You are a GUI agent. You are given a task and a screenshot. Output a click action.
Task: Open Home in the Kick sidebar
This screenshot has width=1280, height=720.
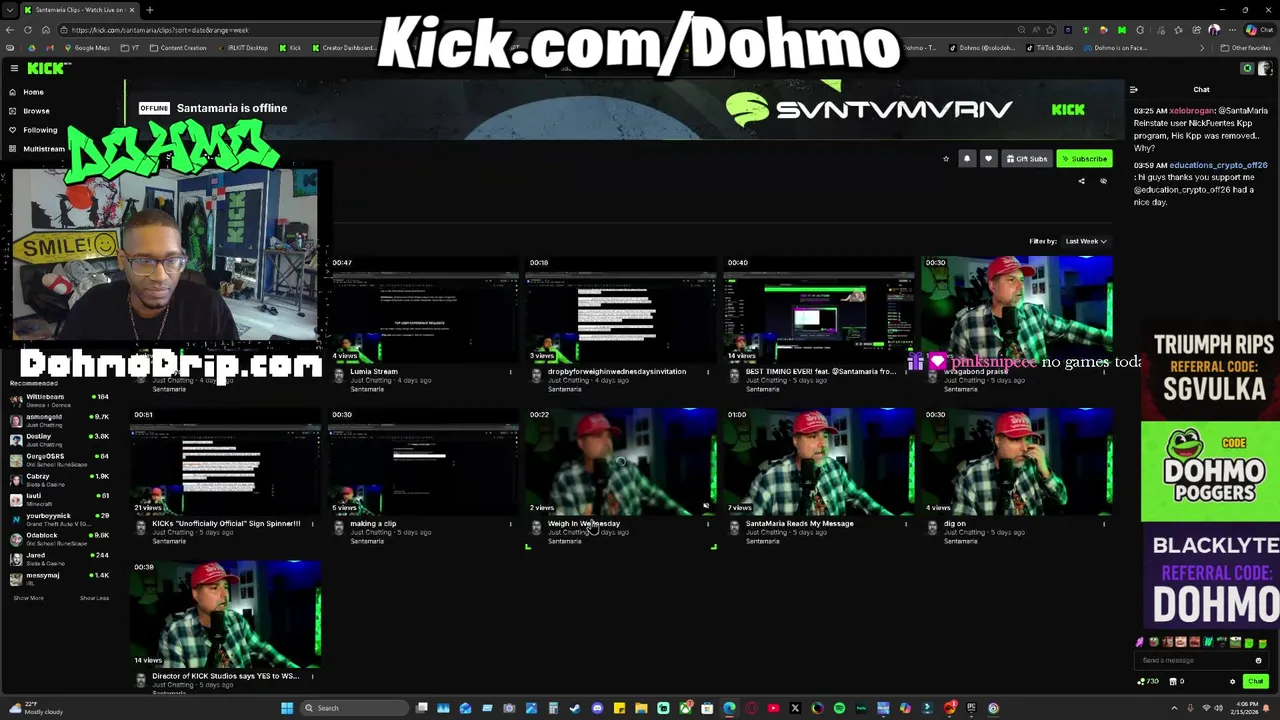tap(33, 92)
